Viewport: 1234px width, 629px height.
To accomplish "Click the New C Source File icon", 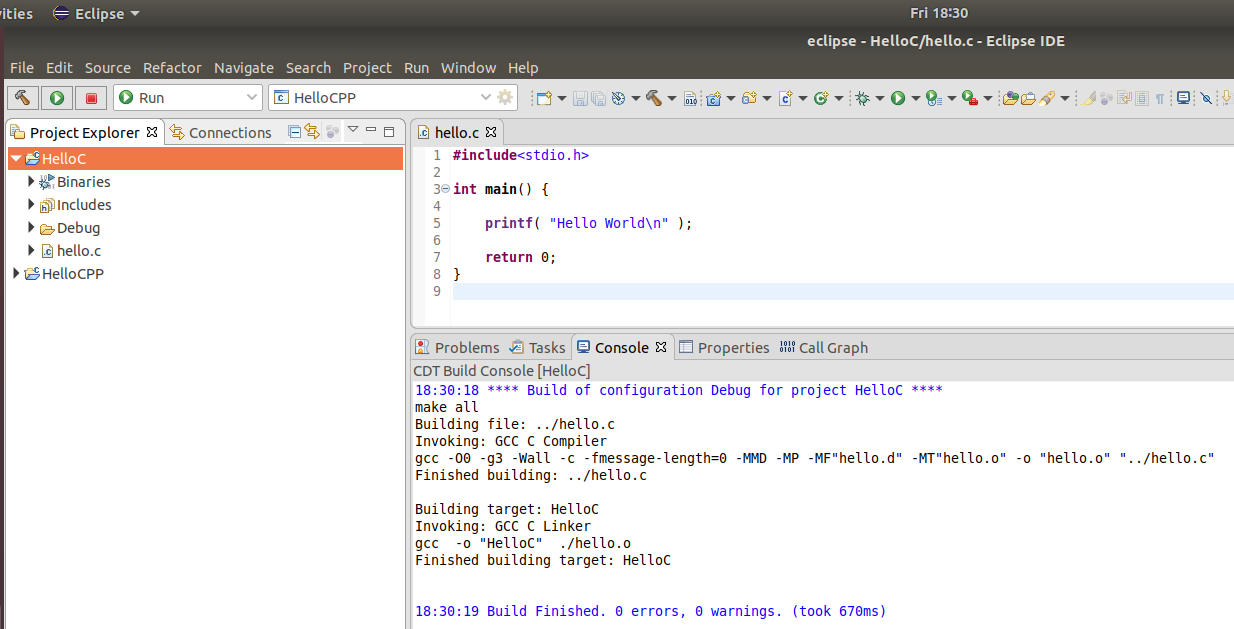I will click(x=786, y=98).
